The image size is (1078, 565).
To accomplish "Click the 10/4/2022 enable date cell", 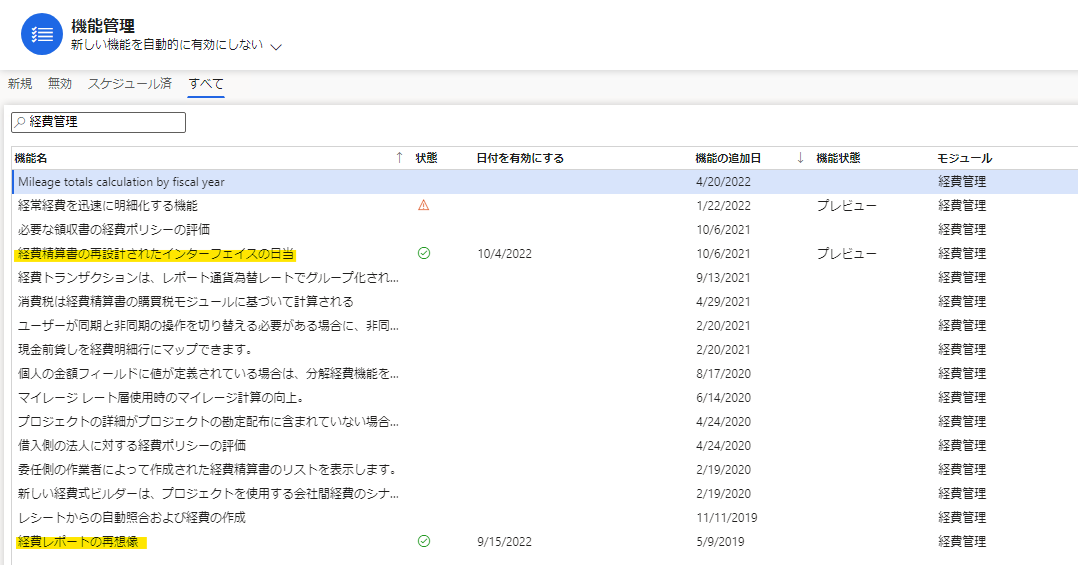I will pyautogui.click(x=505, y=254).
